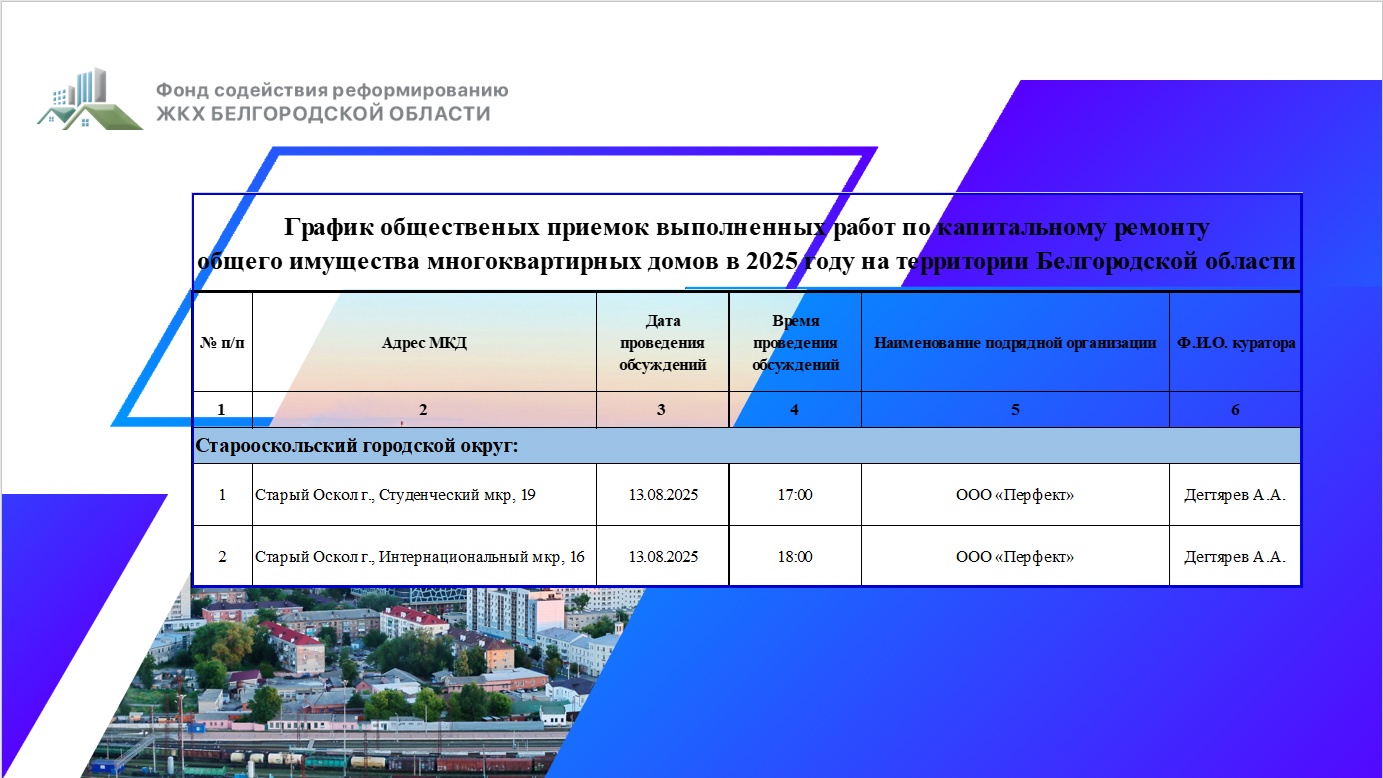Screen dimensions: 1383x778
Task: Click "ООО «Перфект»" in the 18:00 row
Action: [1015, 556]
